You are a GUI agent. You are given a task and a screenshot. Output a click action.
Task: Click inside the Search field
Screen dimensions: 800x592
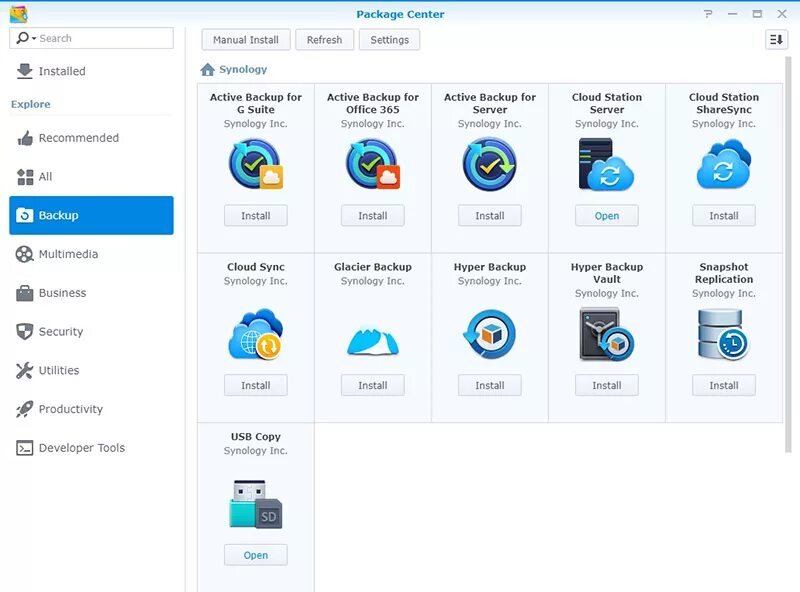coord(91,38)
